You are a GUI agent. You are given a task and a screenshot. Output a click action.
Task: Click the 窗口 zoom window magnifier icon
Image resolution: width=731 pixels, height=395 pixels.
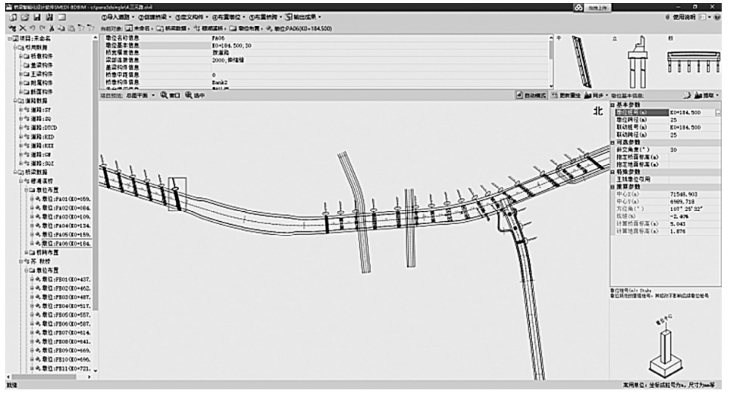coord(164,95)
